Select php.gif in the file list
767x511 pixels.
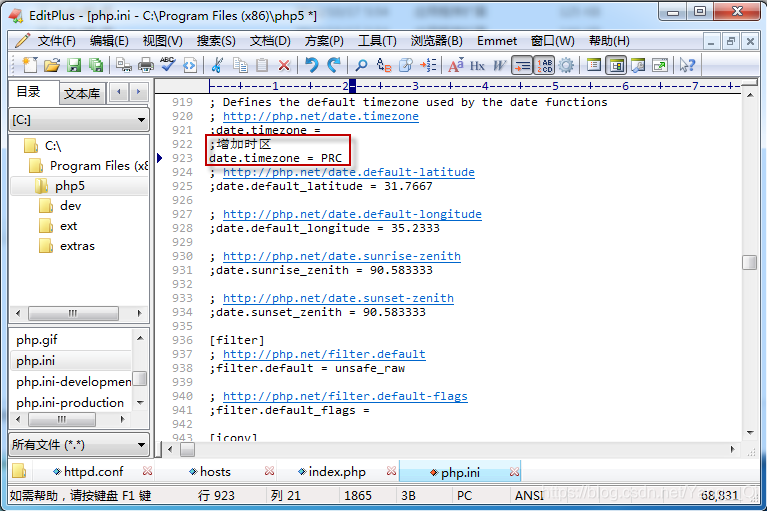[37, 339]
